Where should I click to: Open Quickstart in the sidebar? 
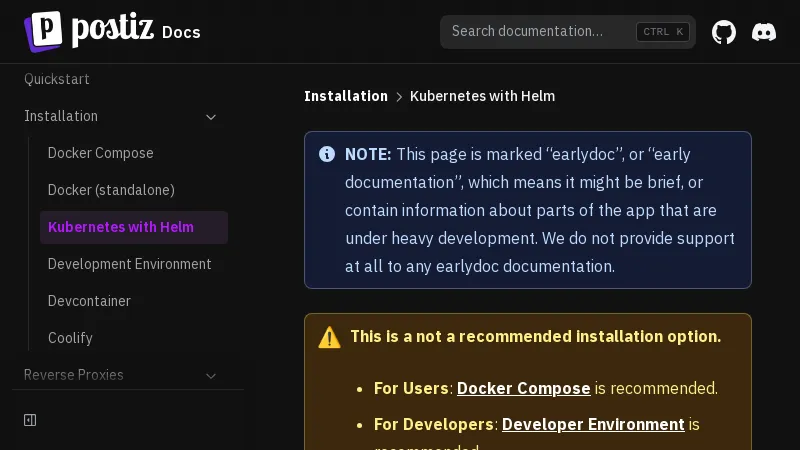tap(57, 79)
